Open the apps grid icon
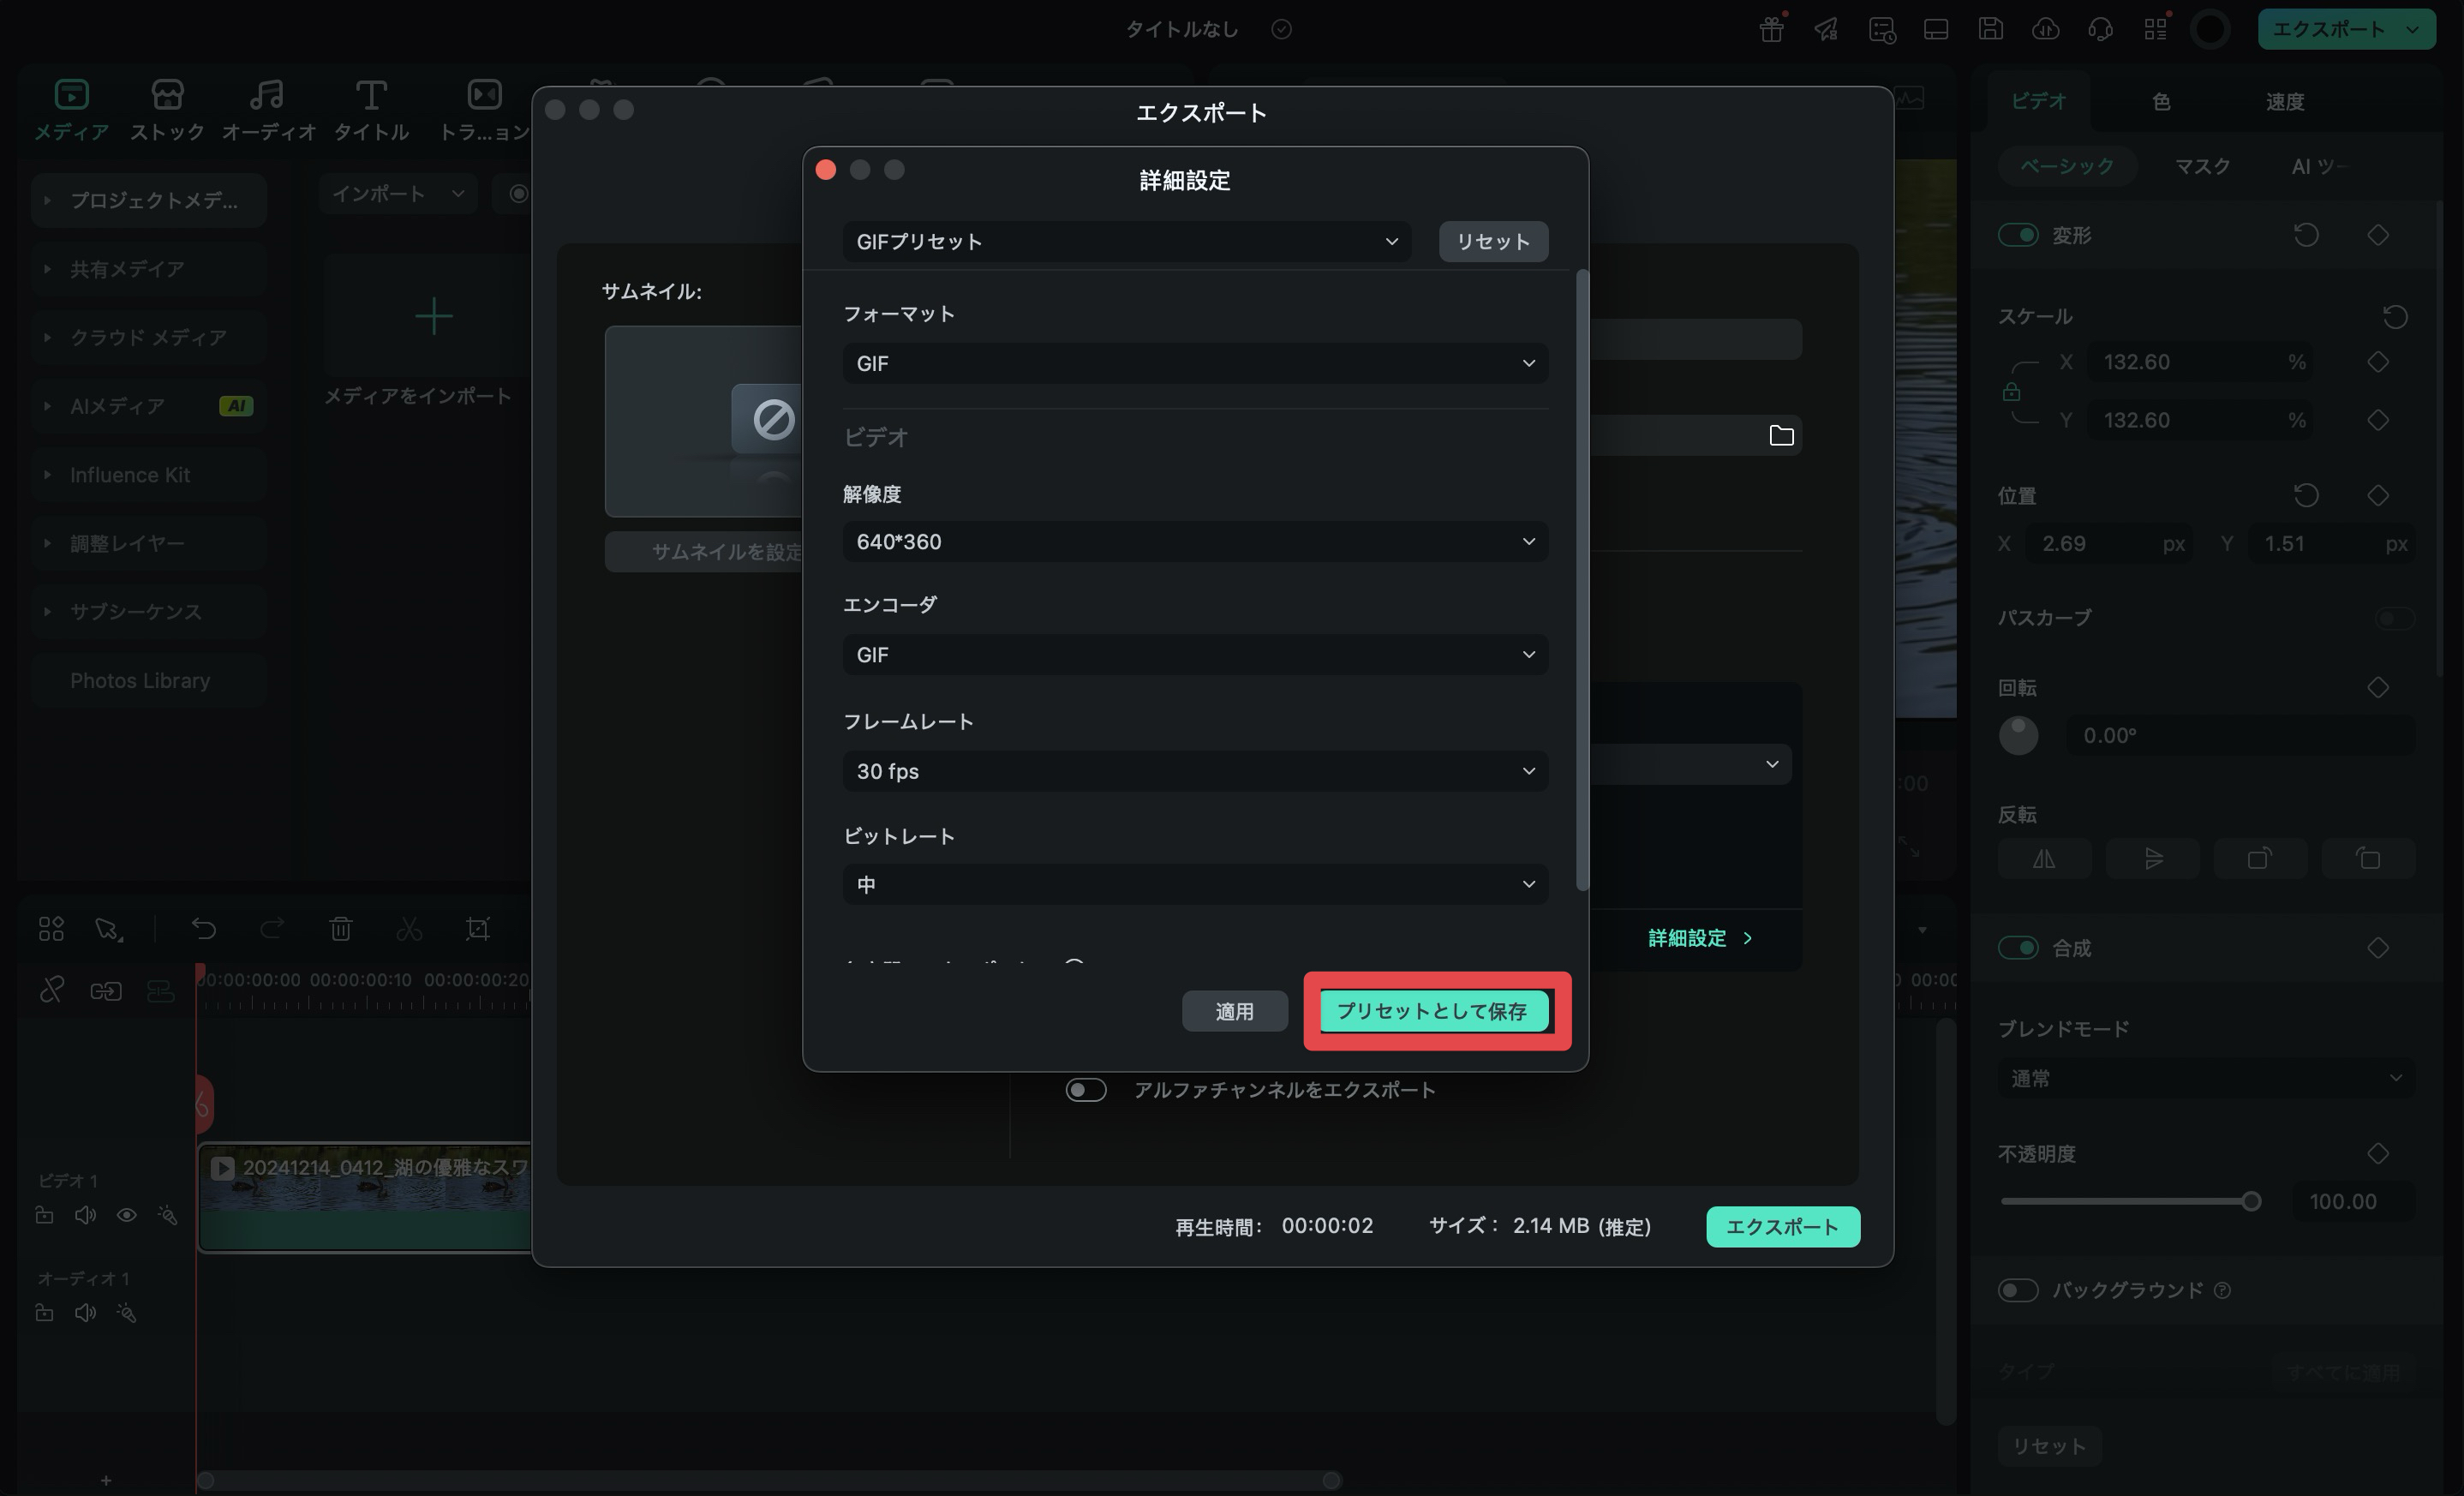 click(2155, 30)
